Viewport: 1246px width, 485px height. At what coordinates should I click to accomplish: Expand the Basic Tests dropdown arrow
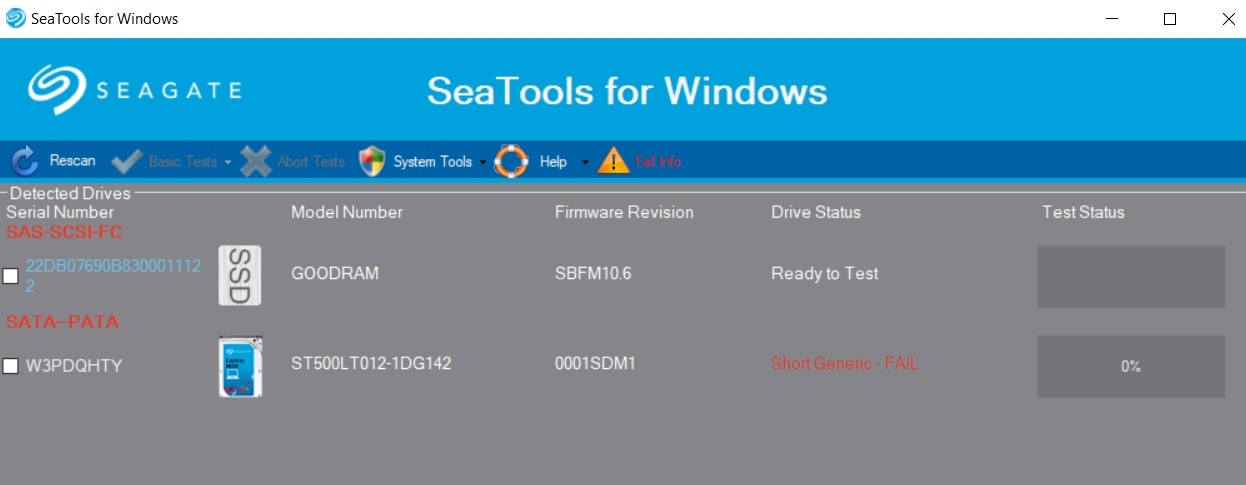pos(228,162)
